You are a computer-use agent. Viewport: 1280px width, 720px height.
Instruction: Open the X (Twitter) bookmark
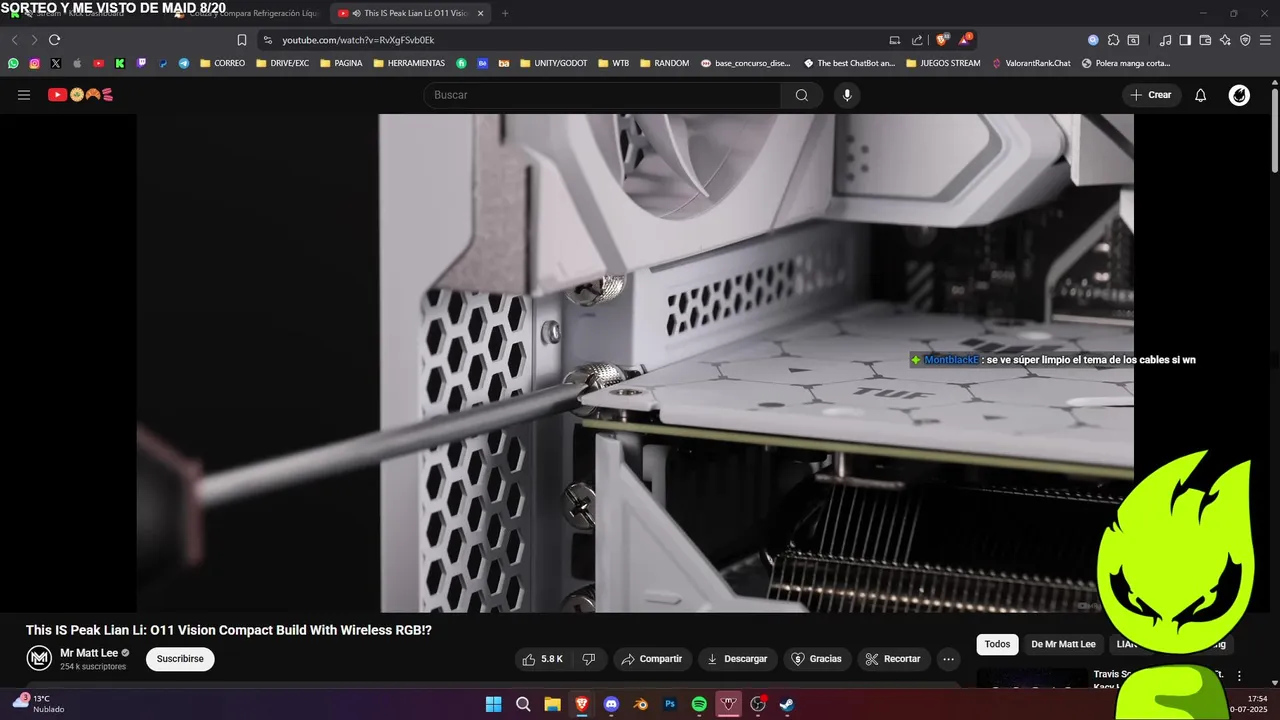pyautogui.click(x=55, y=63)
